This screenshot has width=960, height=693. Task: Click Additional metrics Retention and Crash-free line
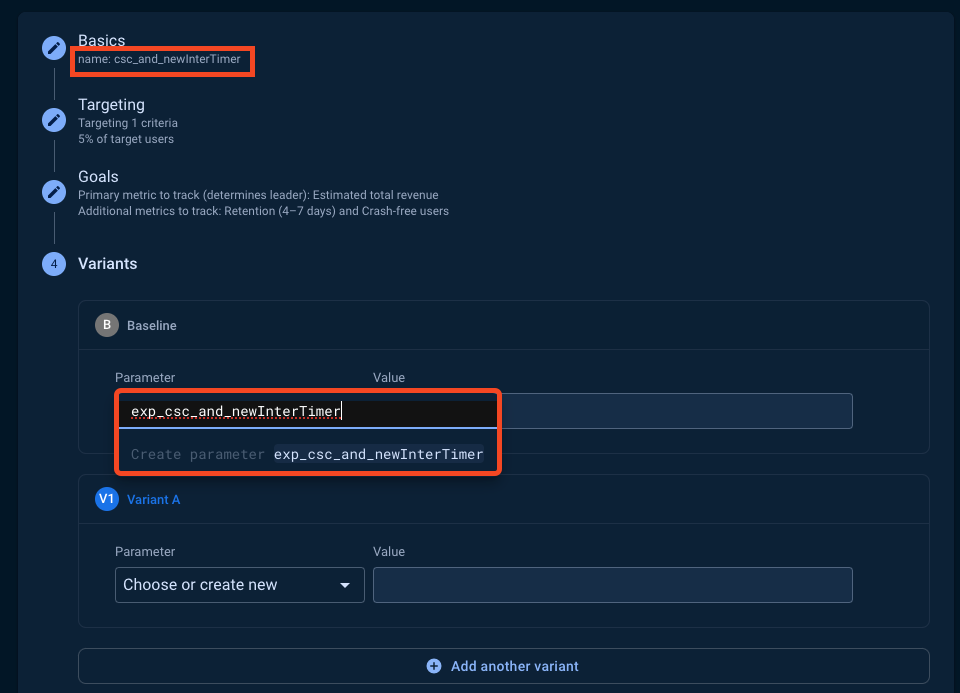point(263,211)
